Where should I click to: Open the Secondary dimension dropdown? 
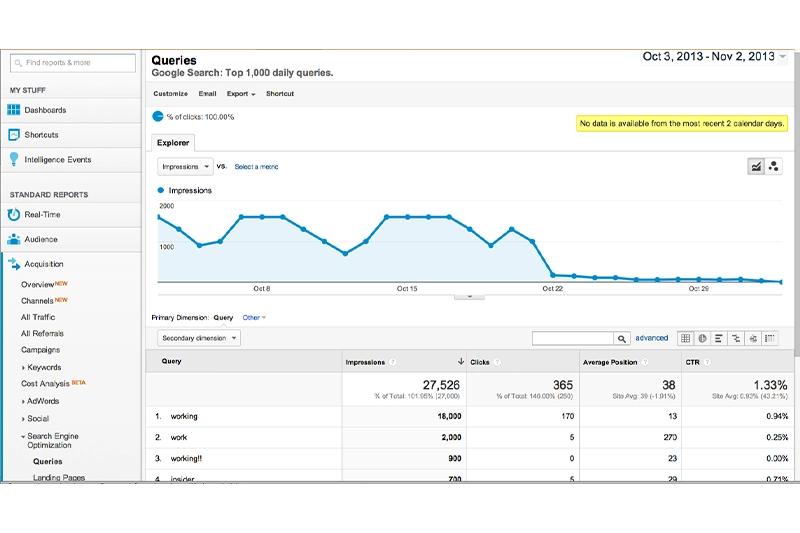(199, 338)
